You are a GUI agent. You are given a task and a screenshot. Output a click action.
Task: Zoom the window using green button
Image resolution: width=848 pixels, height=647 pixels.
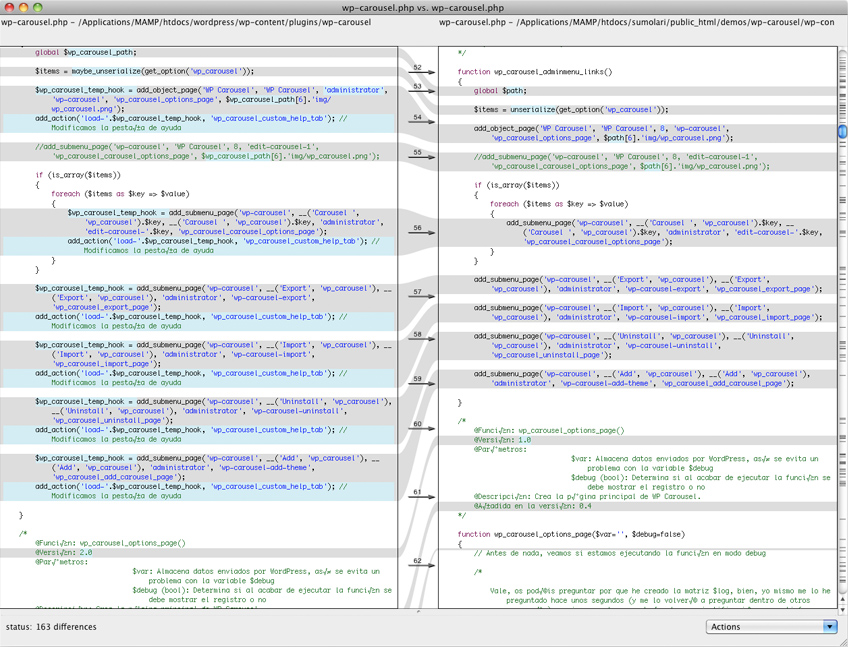37,7
